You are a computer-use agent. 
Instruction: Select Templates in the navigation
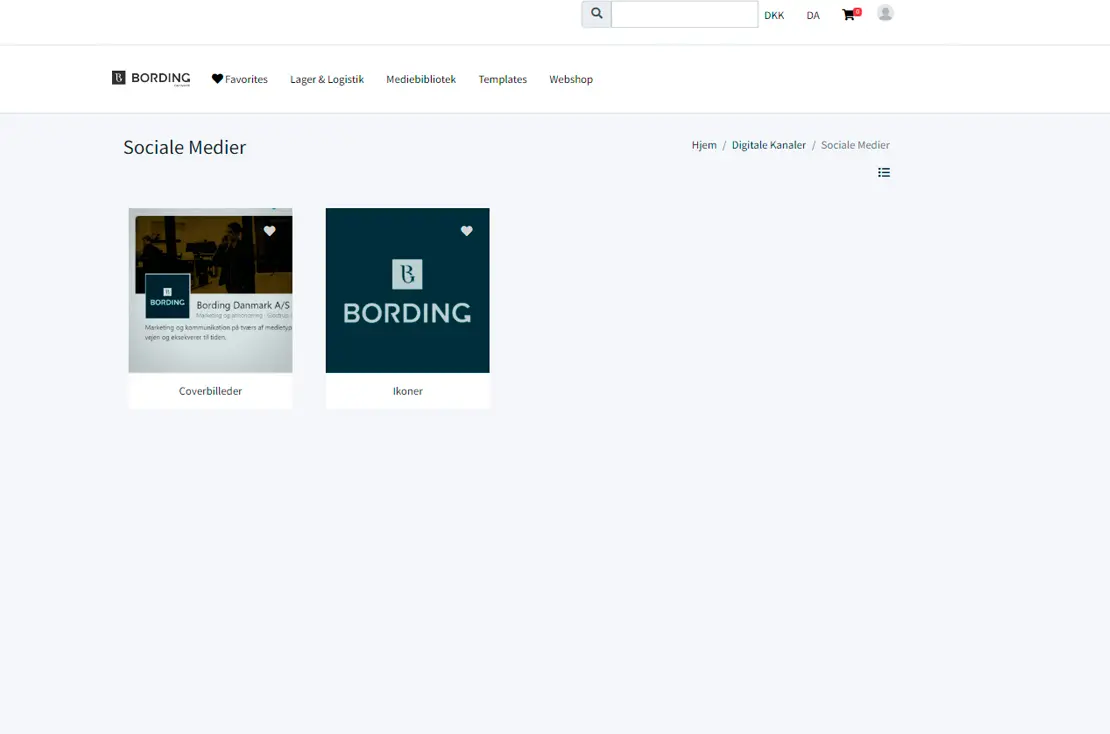(x=502, y=78)
